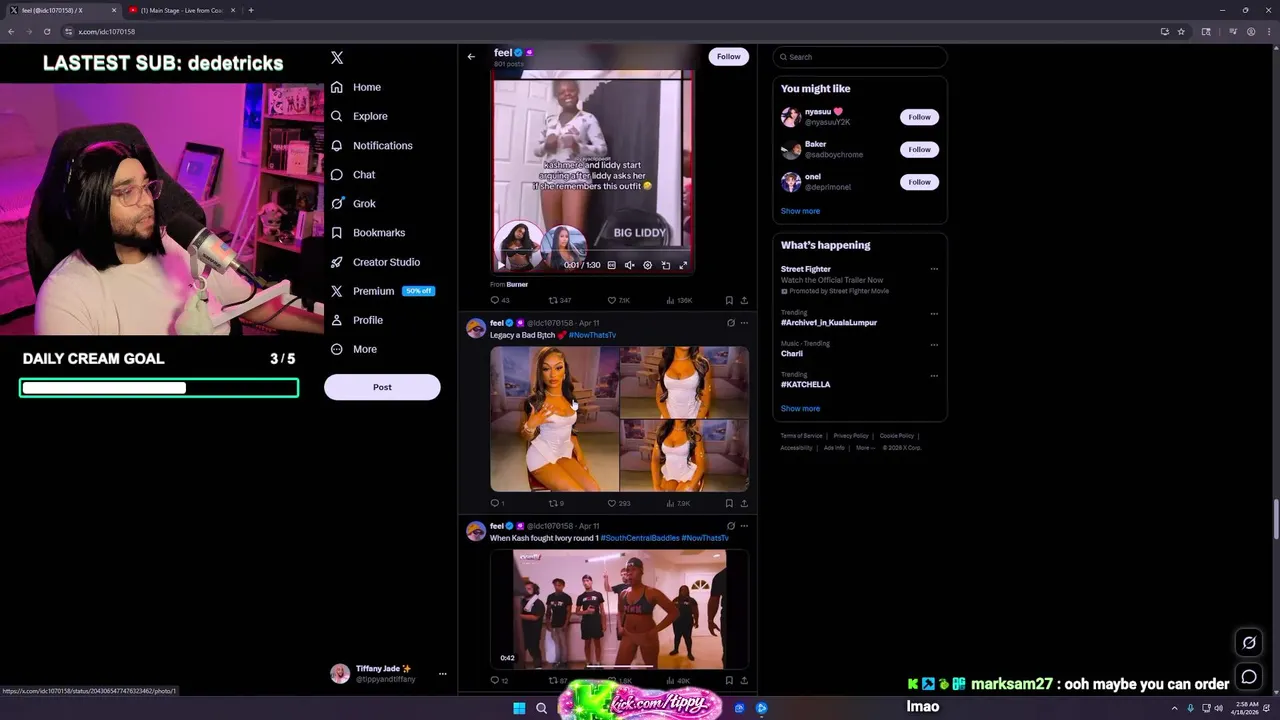Open Premium 50% off offer
Viewport: 1280px width, 720px height.
point(381,291)
